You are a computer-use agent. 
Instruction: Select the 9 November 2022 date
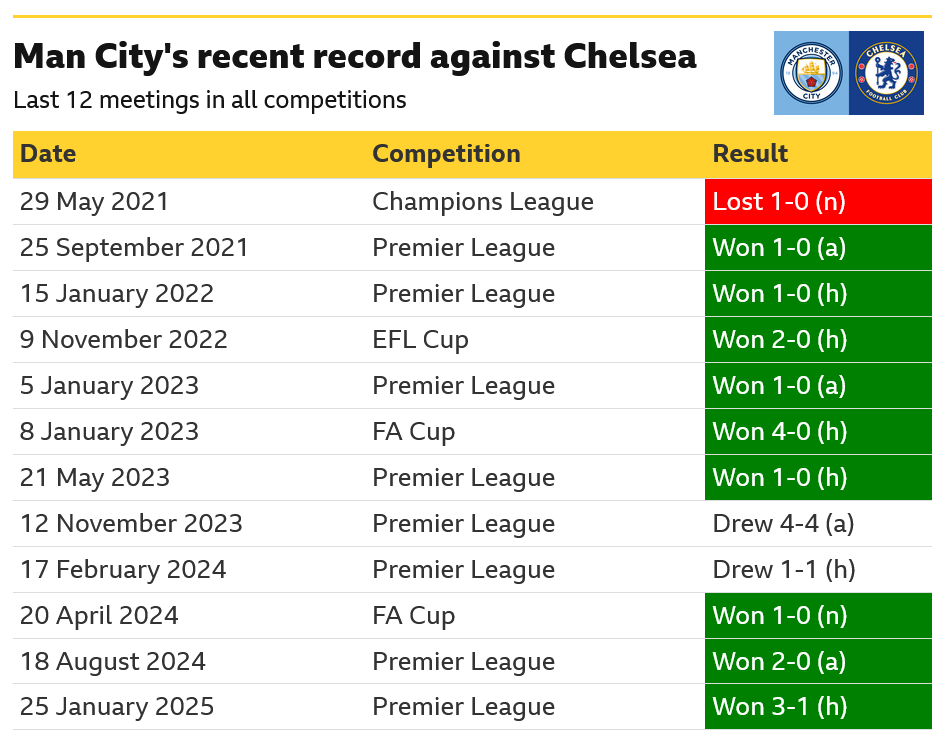124,340
